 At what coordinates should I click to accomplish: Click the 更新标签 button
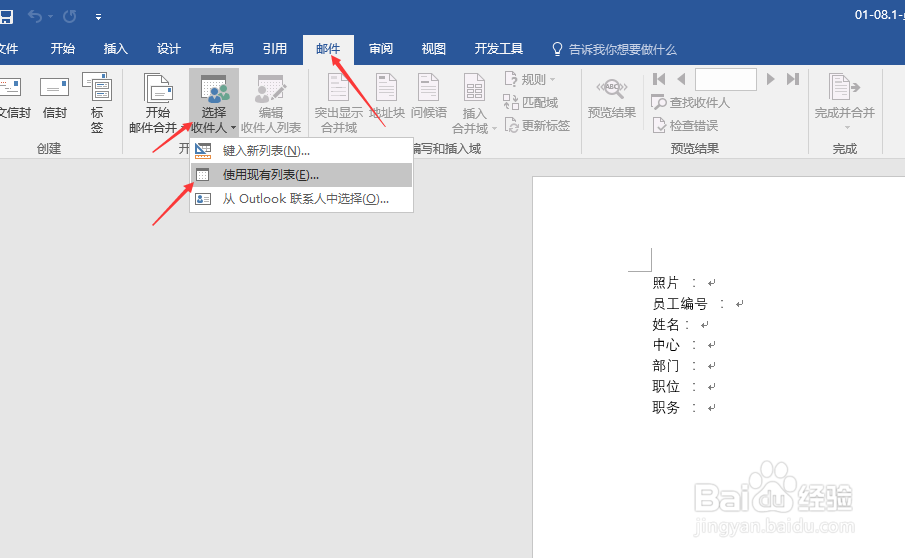537,125
